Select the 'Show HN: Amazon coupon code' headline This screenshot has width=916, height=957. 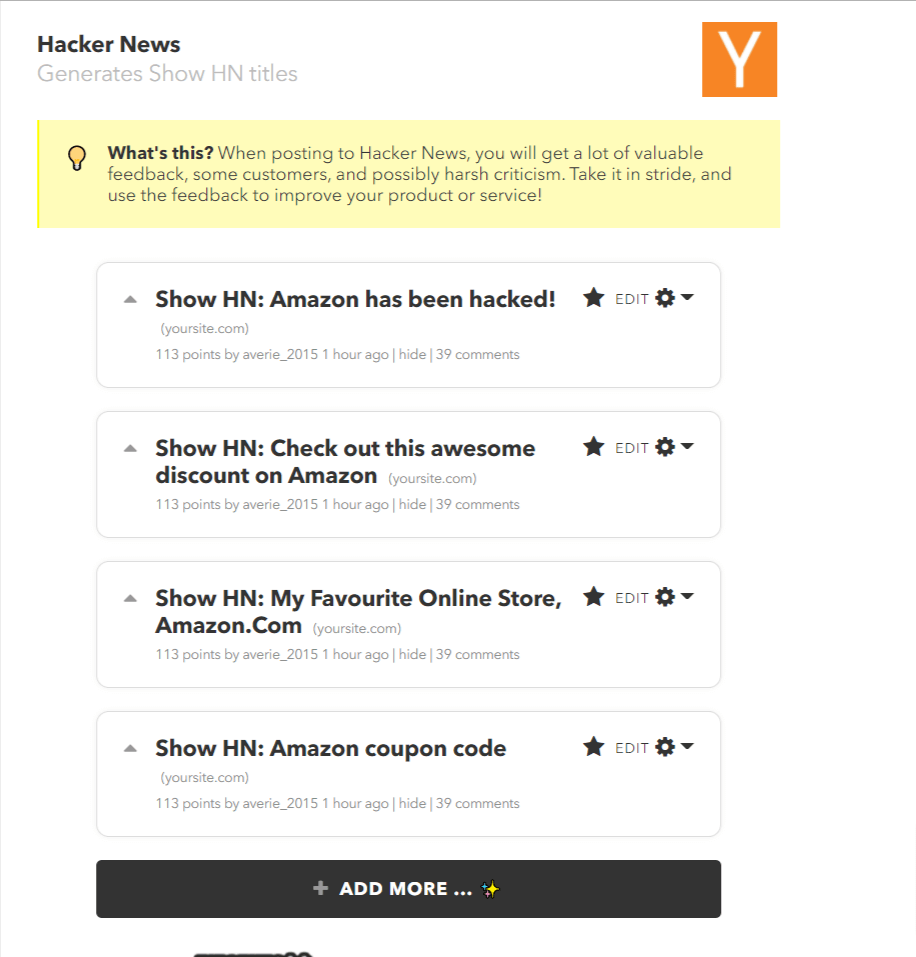(330, 748)
